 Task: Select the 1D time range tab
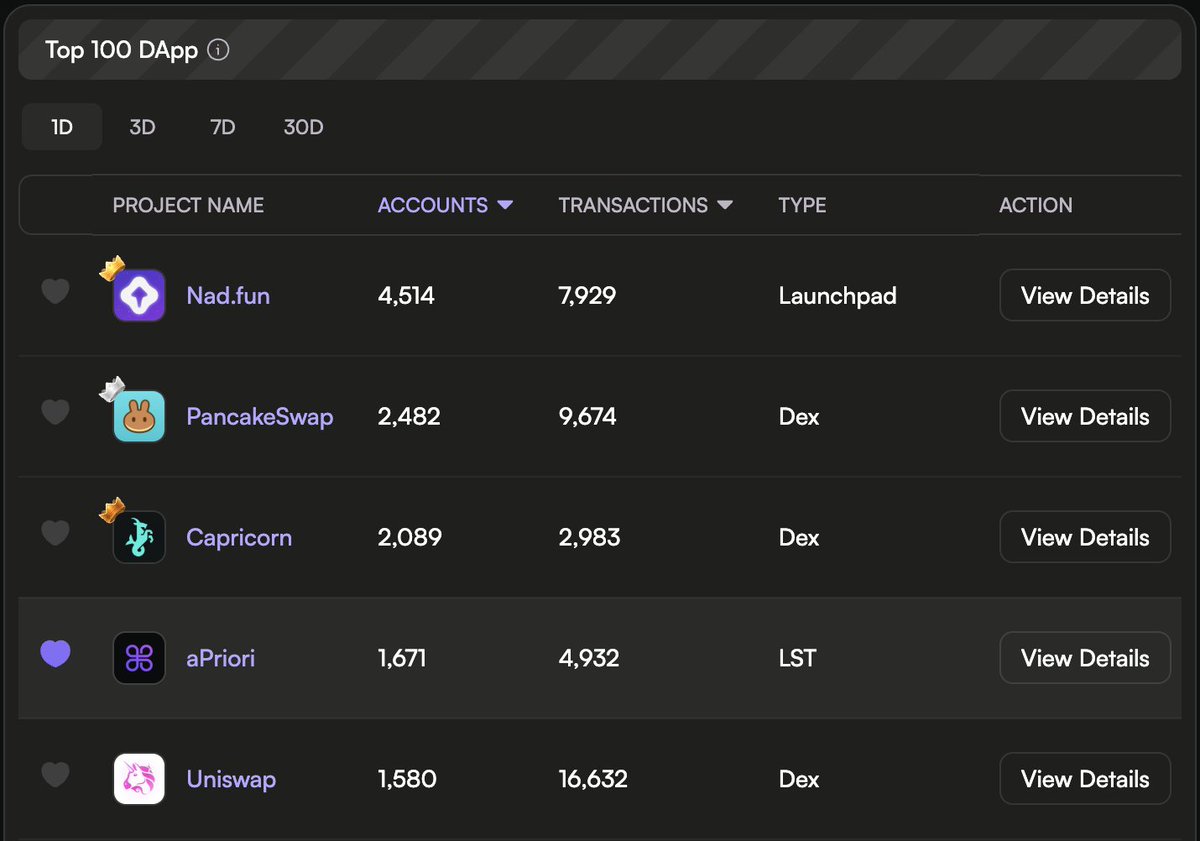(62, 127)
